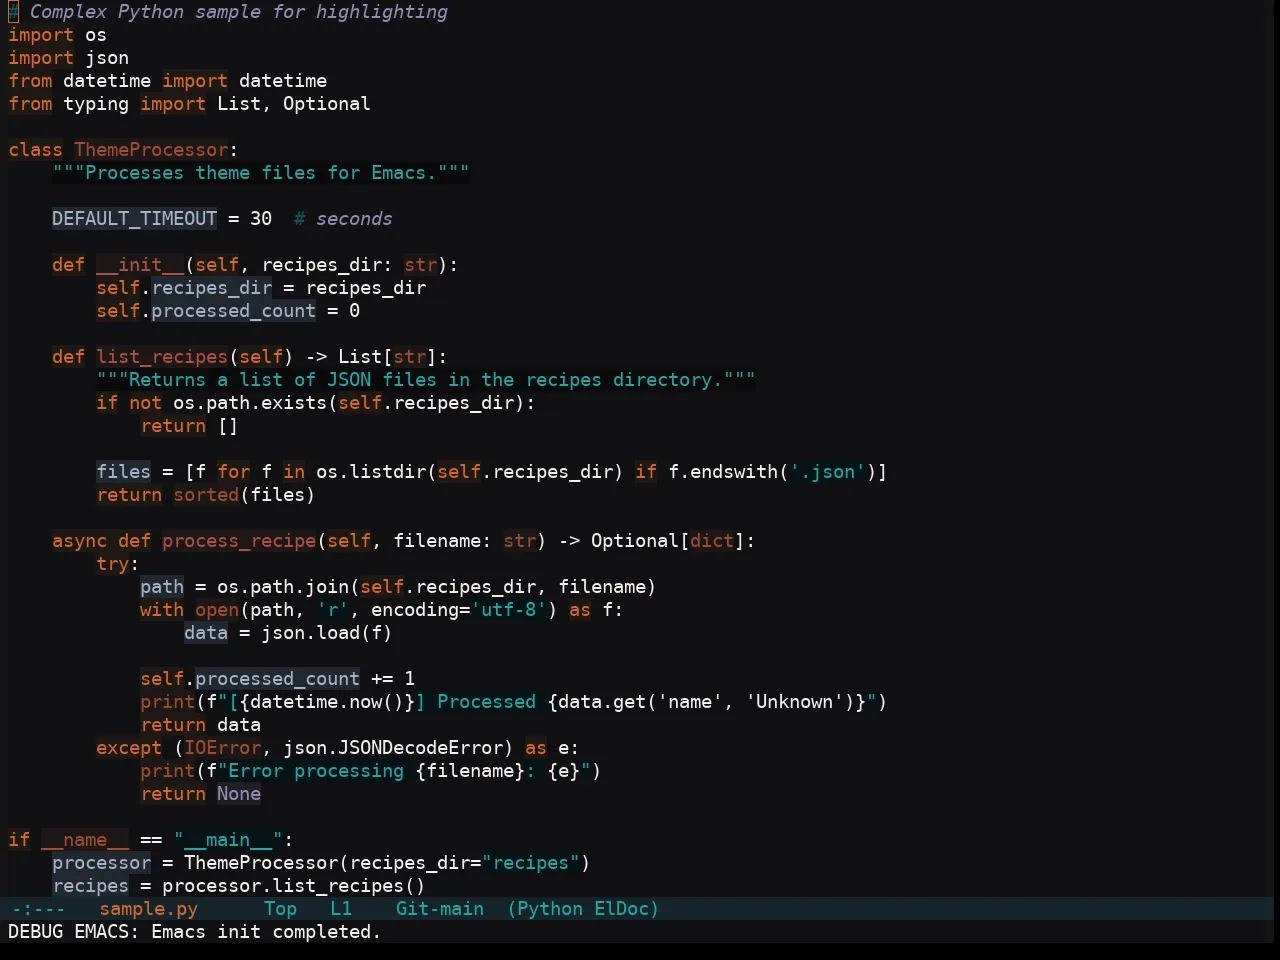Click the 'from datetime import datetime' line

coord(167,81)
